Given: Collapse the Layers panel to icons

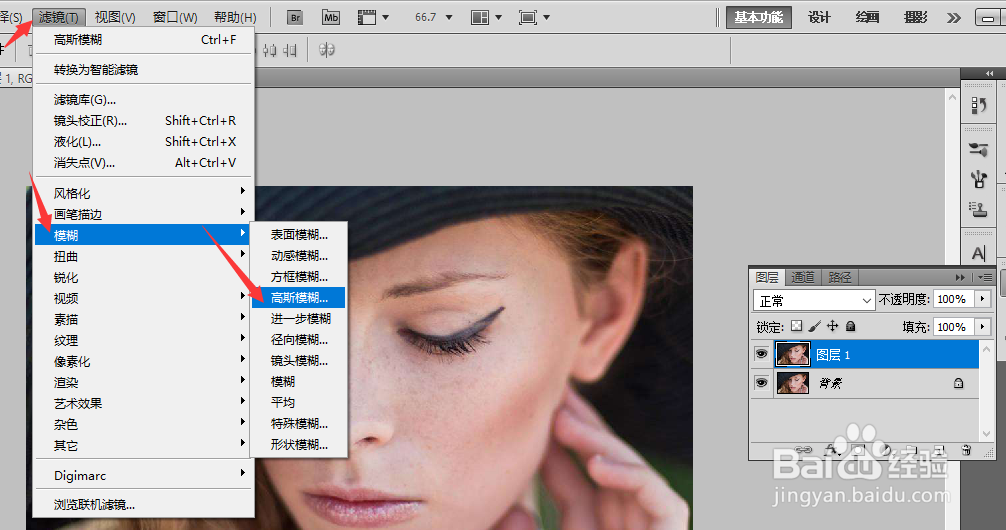Looking at the screenshot, I should pos(960,277).
